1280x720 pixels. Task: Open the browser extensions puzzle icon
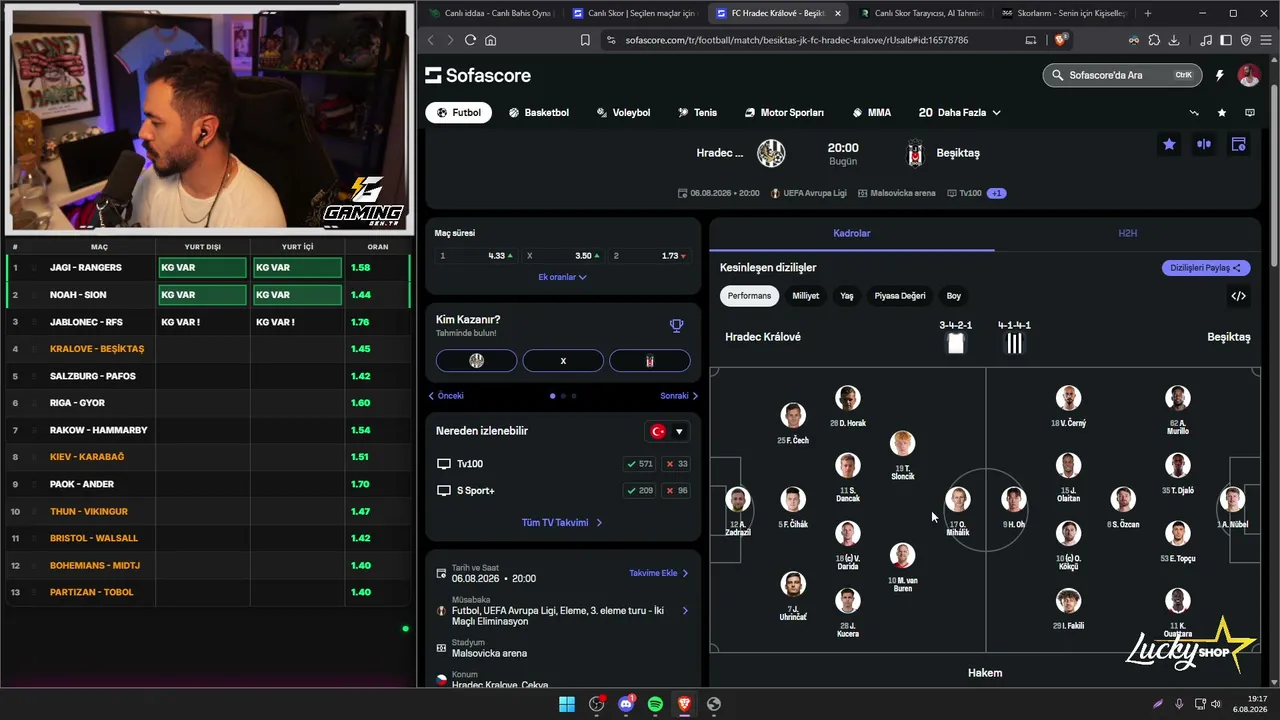pyautogui.click(x=1154, y=40)
